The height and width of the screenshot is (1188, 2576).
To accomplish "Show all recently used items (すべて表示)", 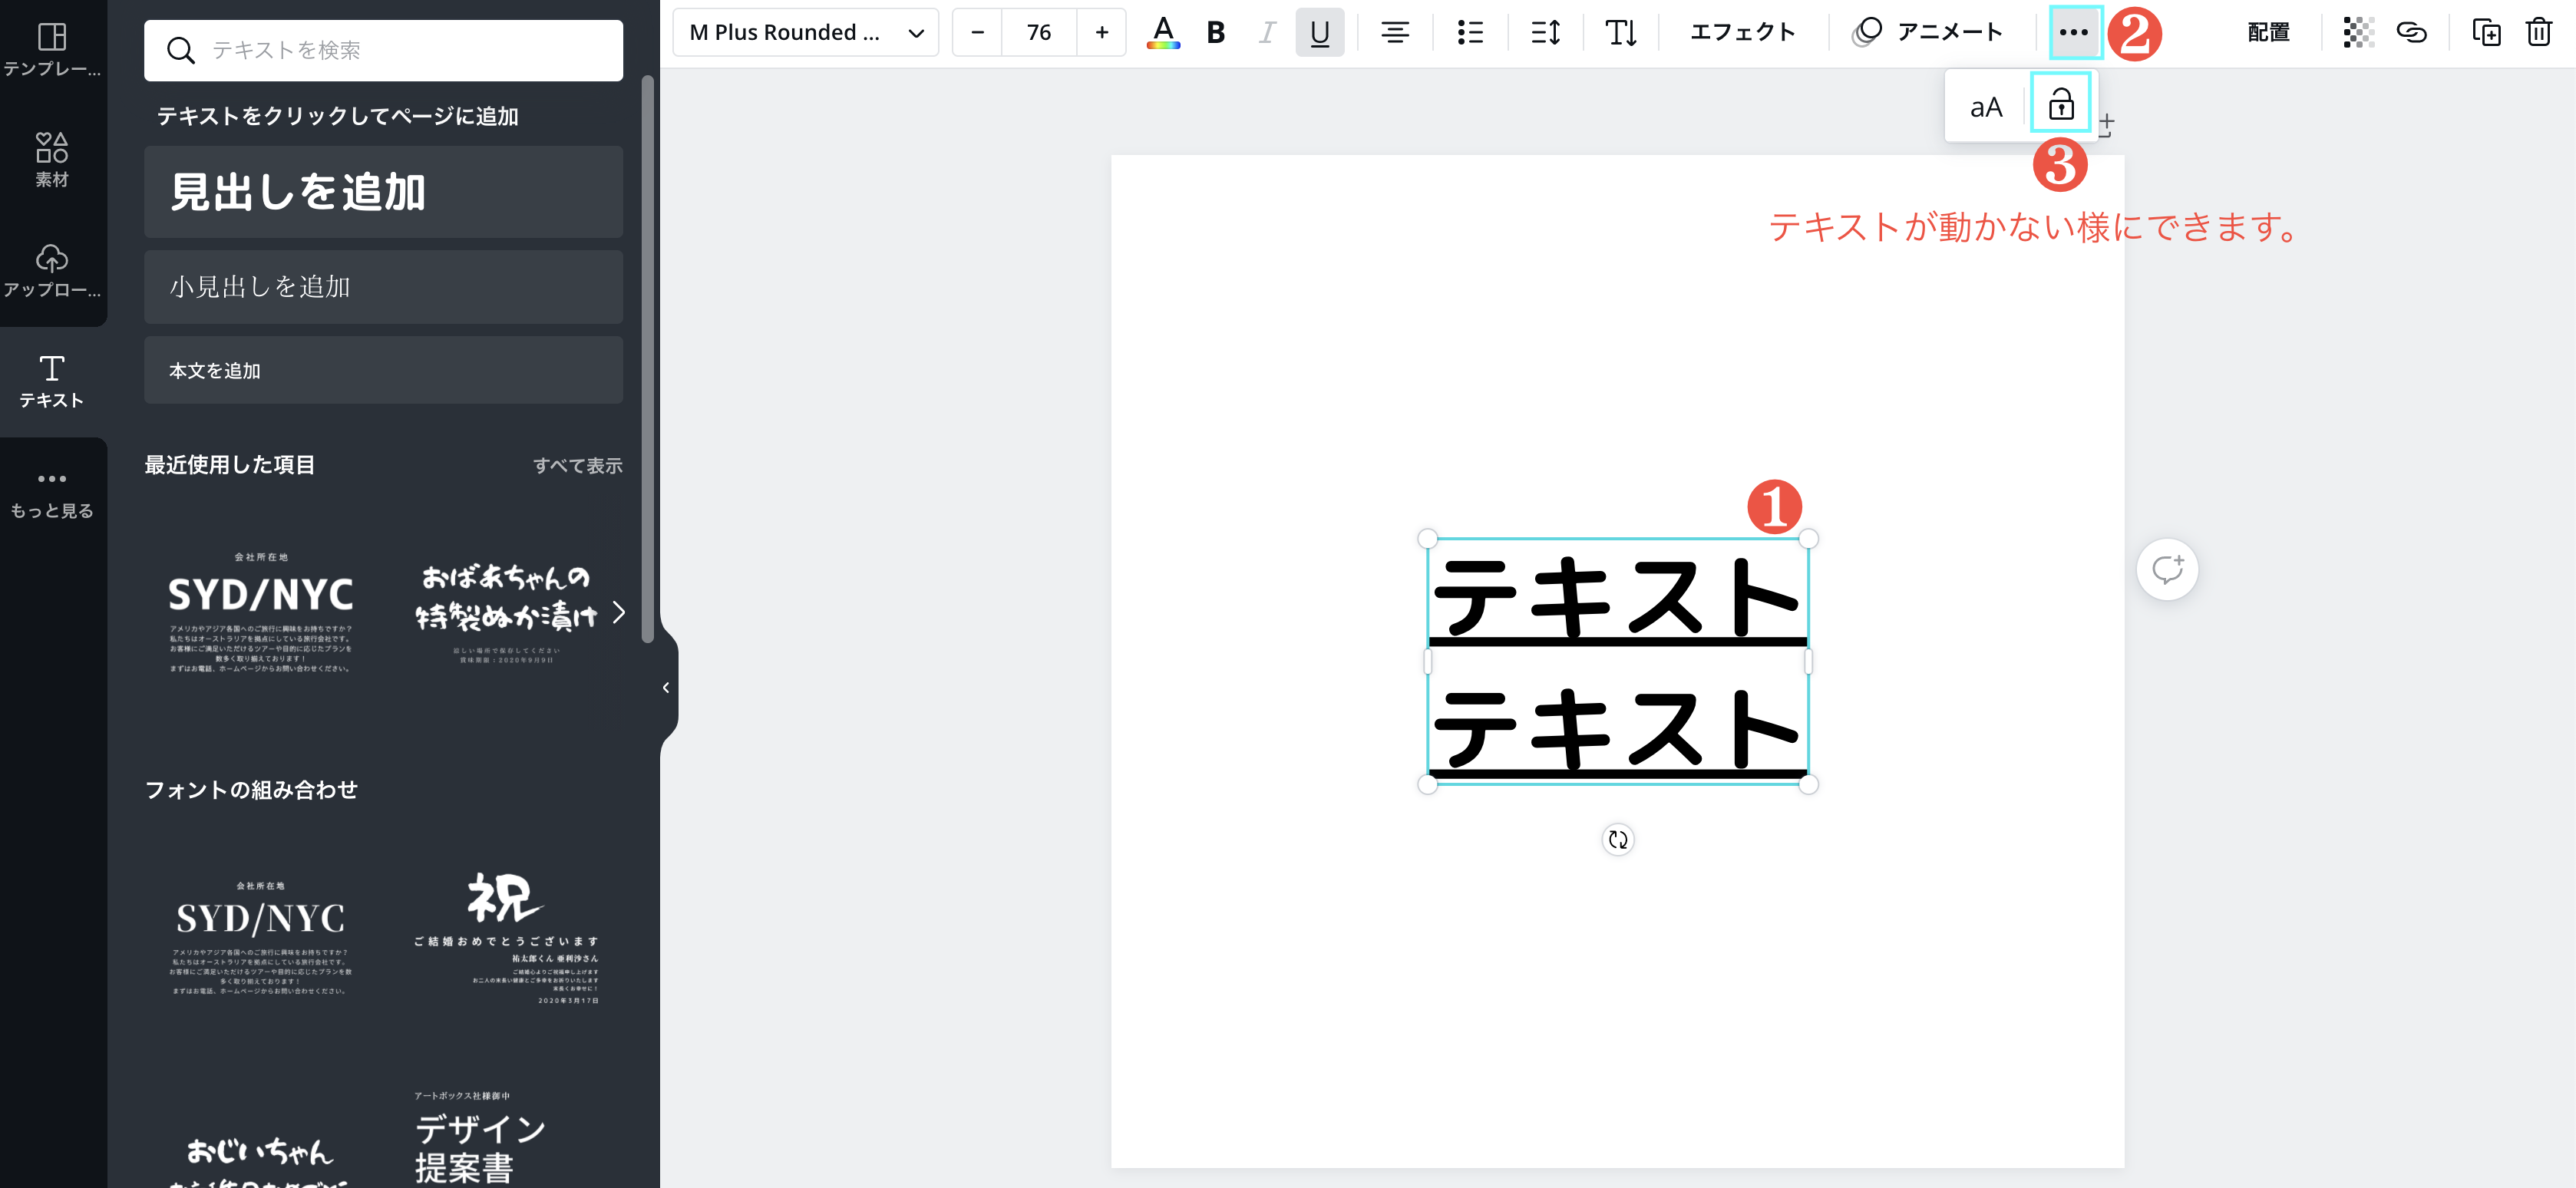I will pyautogui.click(x=577, y=466).
